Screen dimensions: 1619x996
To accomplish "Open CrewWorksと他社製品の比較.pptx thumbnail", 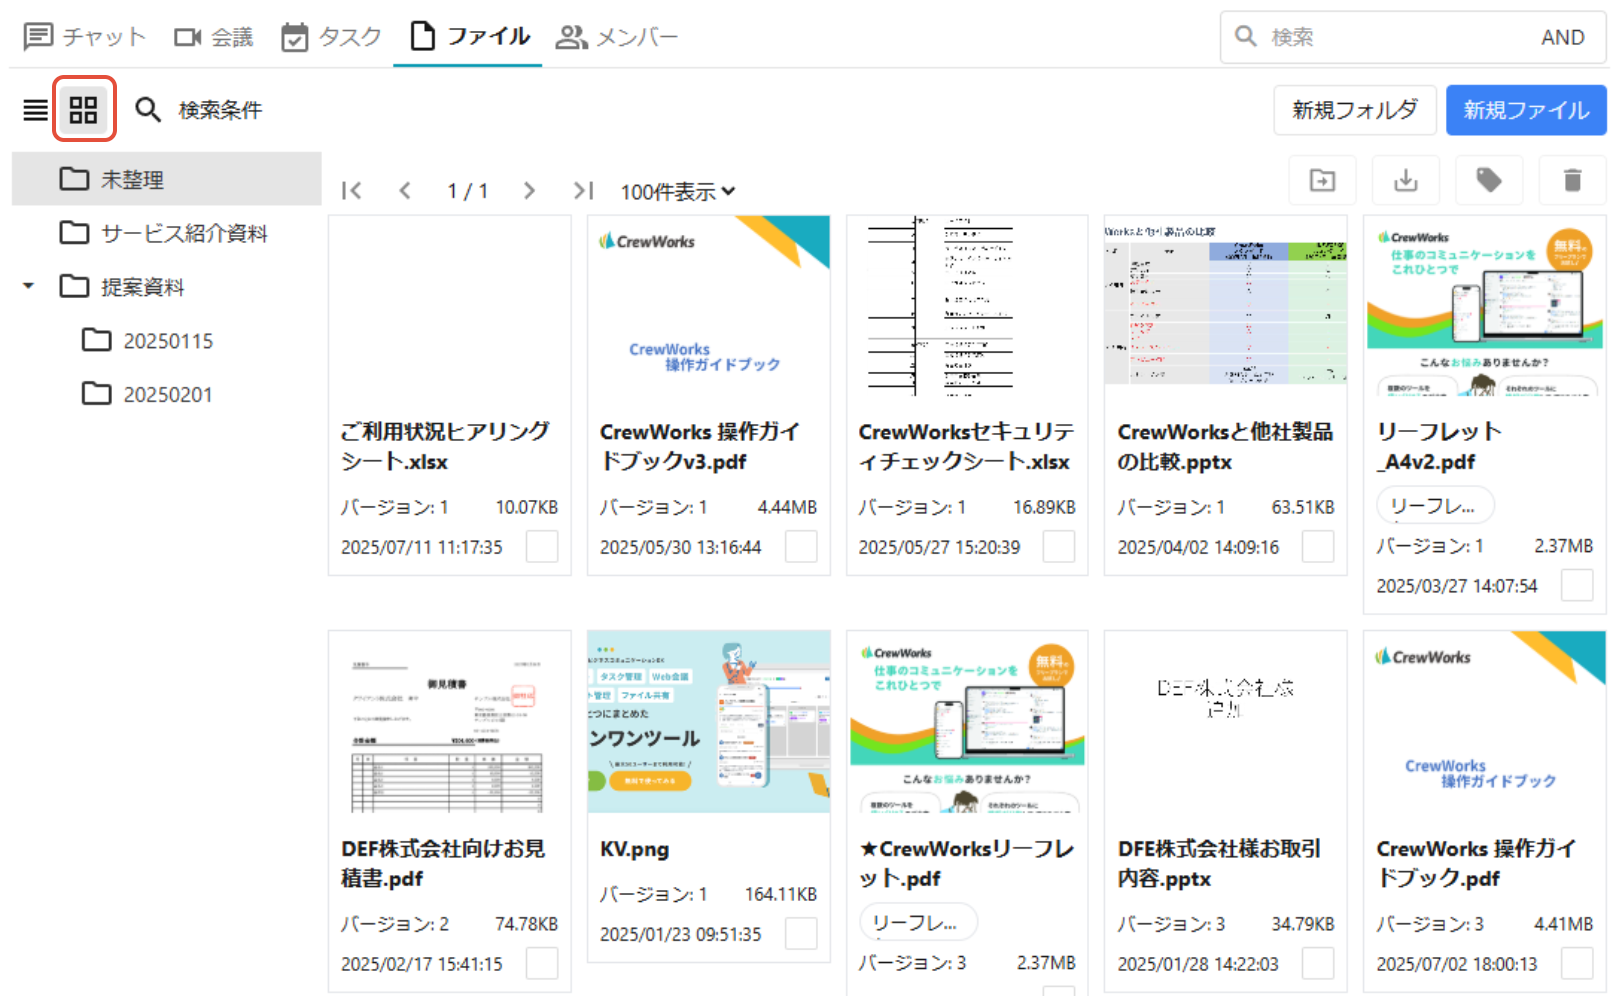I will tap(1226, 306).
